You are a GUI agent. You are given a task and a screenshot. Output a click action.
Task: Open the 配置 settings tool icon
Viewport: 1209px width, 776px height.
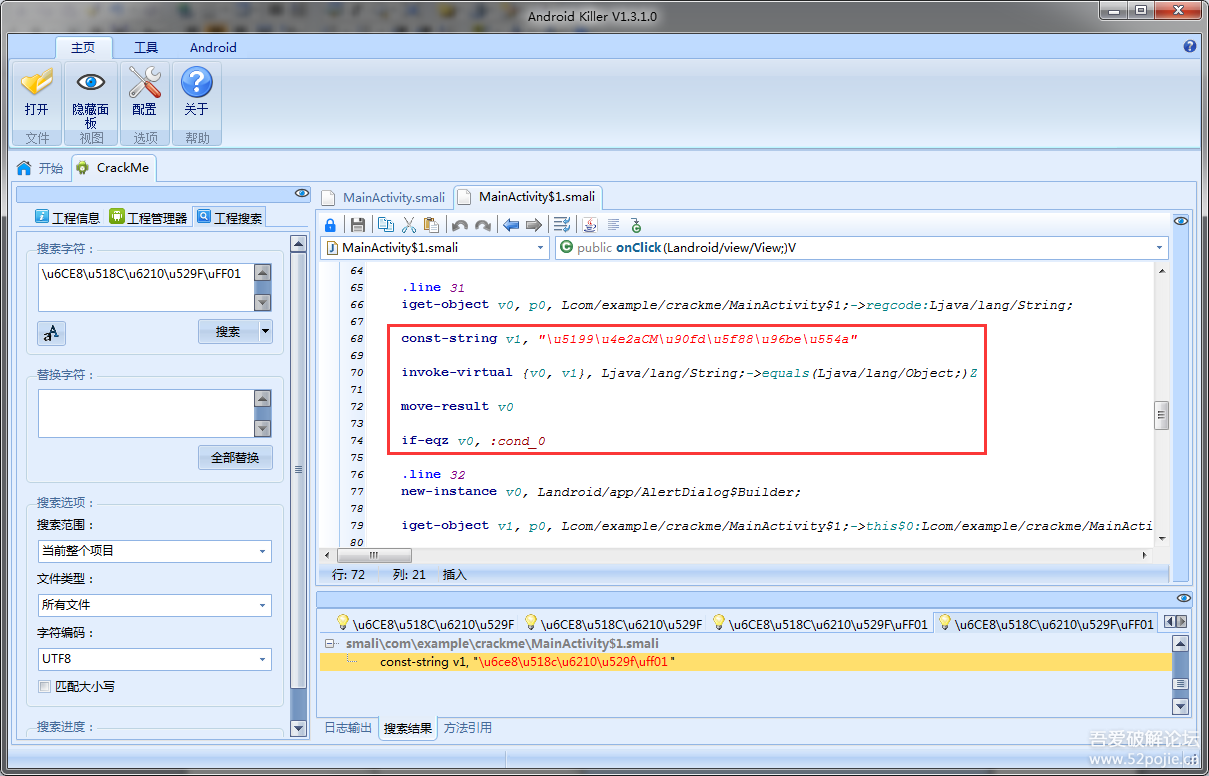[144, 94]
